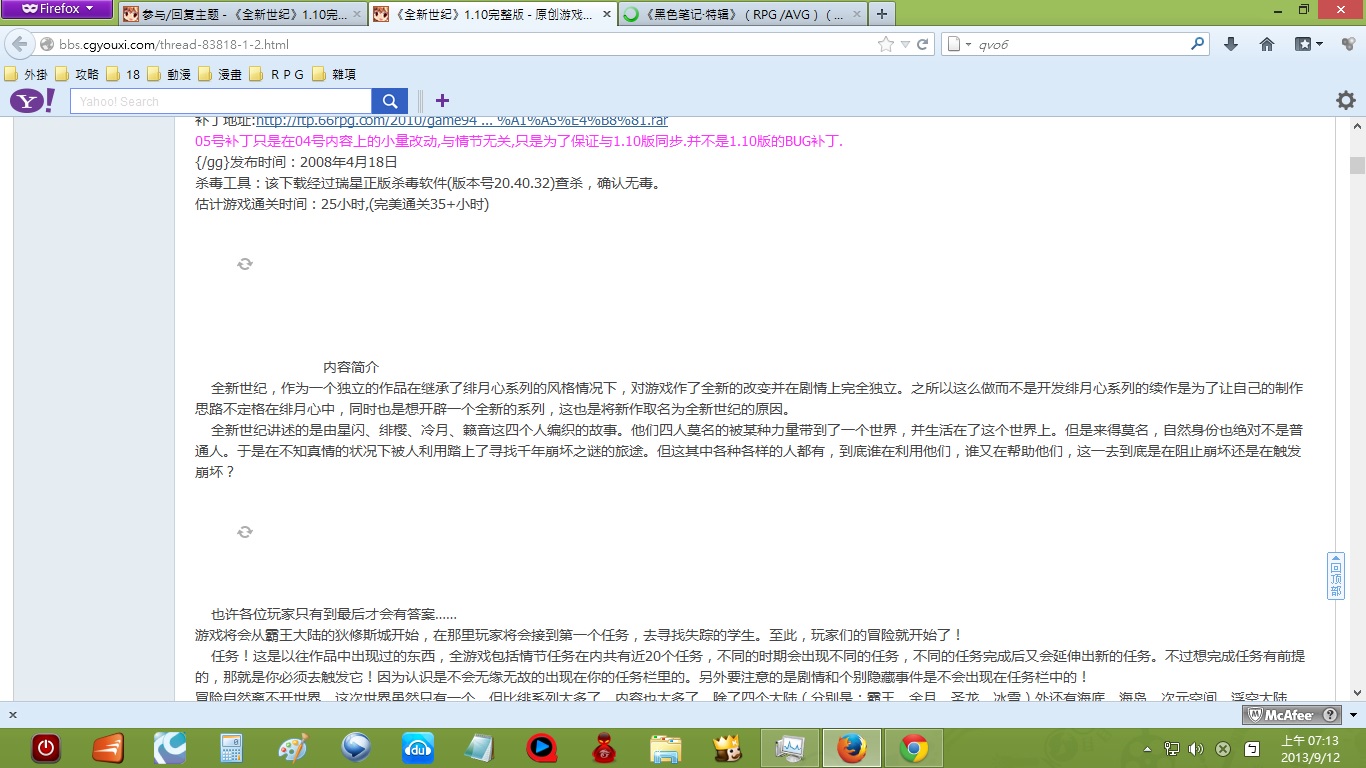This screenshot has height=768, width=1366.
Task: Open Chrome from the taskbar
Action: 913,748
